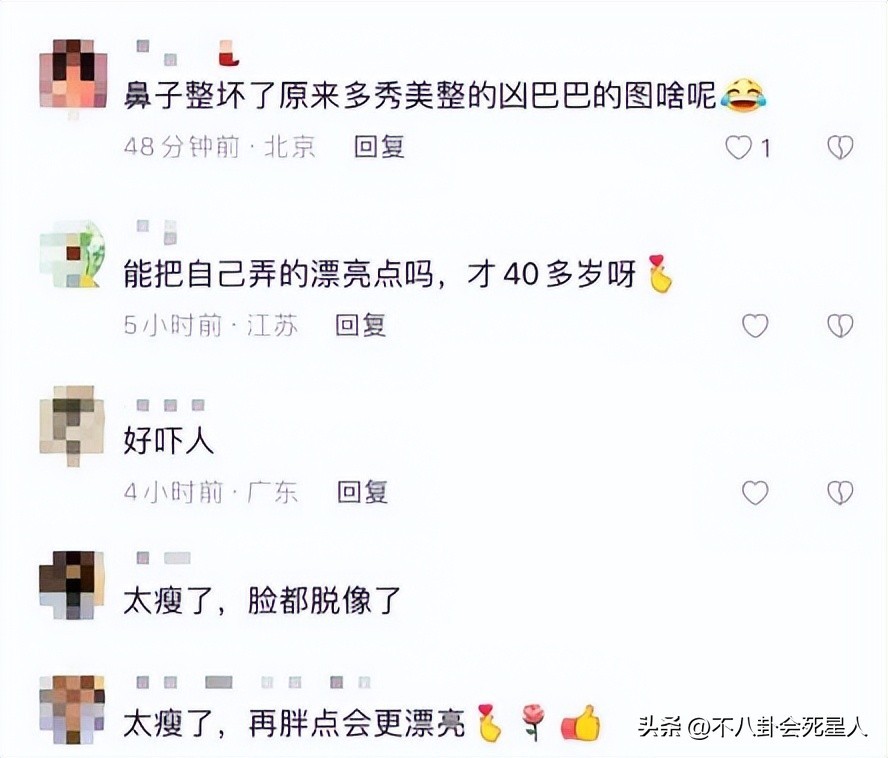Open avatar of 能把自己弄的漂亮点 commenter
This screenshot has height=758, width=888.
click(x=73, y=254)
